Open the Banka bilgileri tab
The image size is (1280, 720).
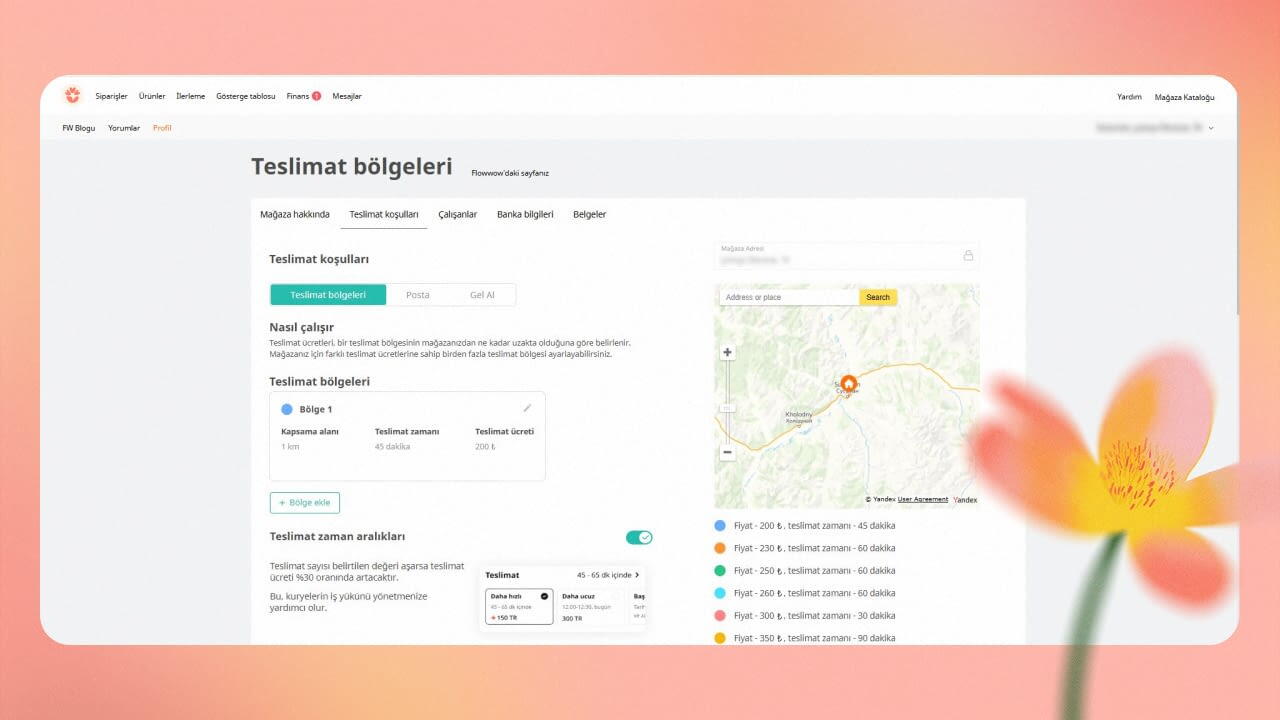coord(525,214)
